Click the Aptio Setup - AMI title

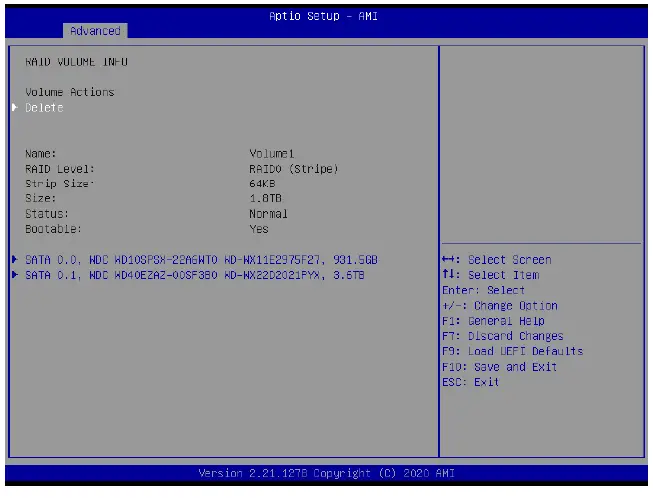pos(323,16)
